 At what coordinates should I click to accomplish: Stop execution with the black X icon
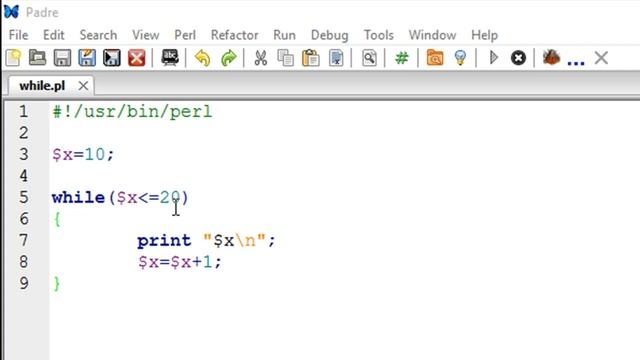[x=518, y=58]
